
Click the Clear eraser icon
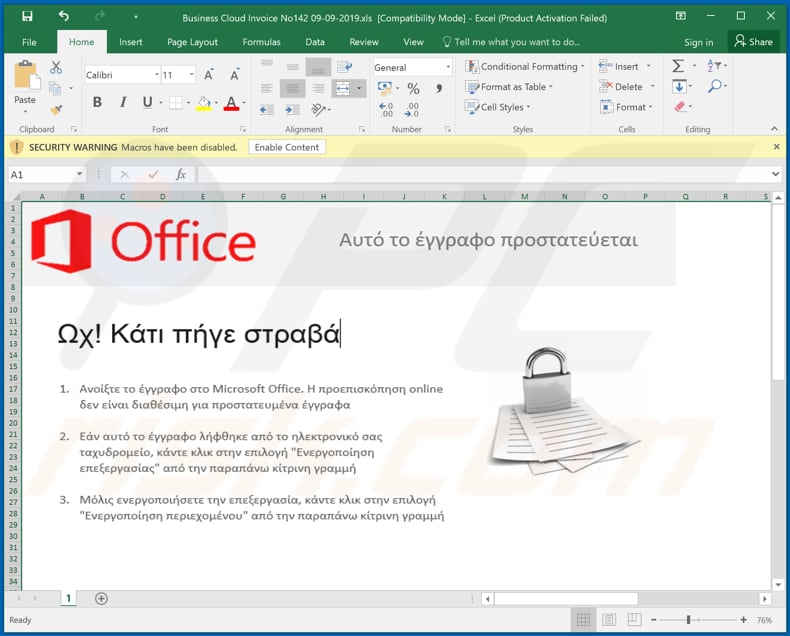pyautogui.click(x=679, y=106)
